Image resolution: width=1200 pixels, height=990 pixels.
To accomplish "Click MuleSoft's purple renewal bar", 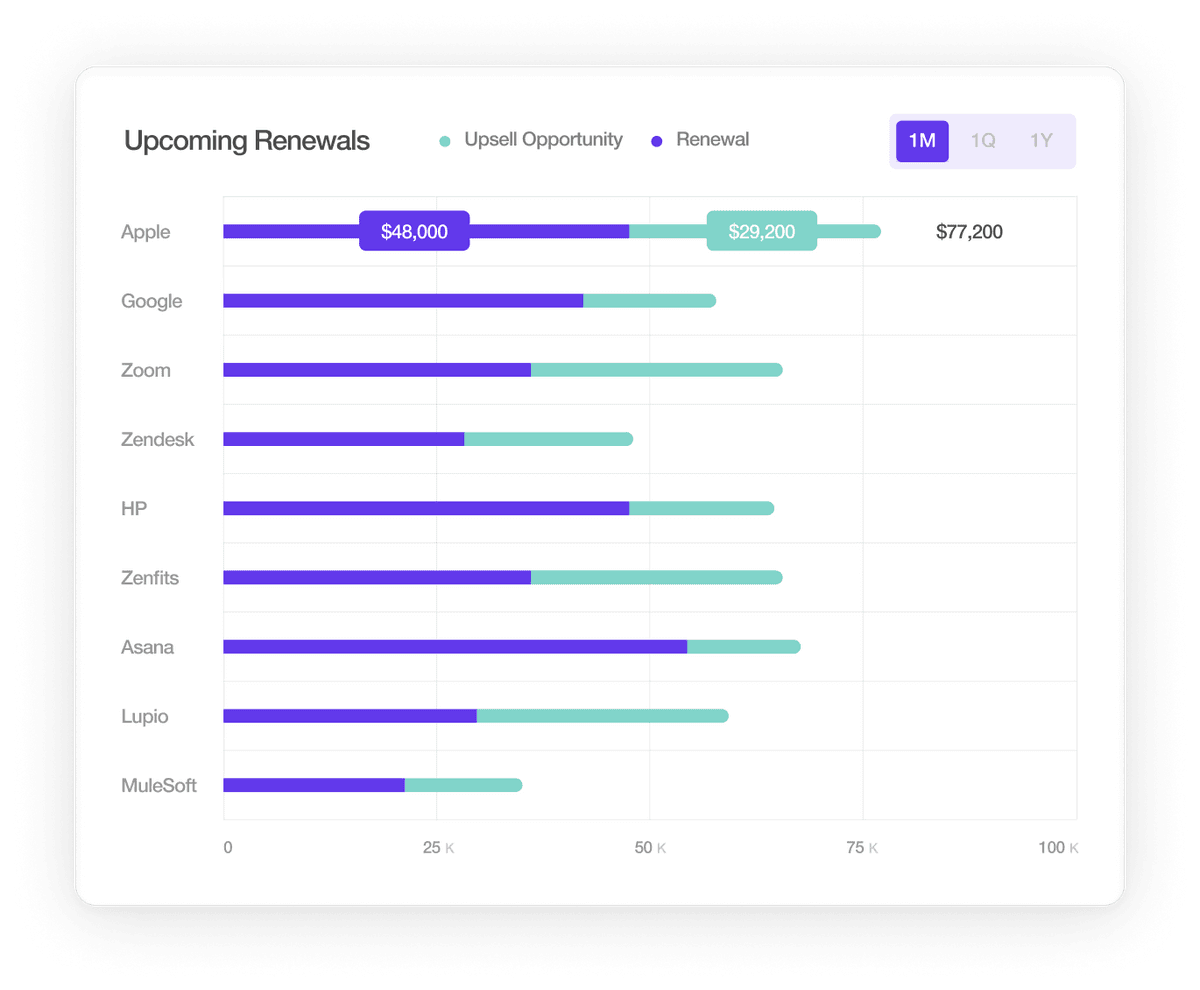I will click(314, 785).
